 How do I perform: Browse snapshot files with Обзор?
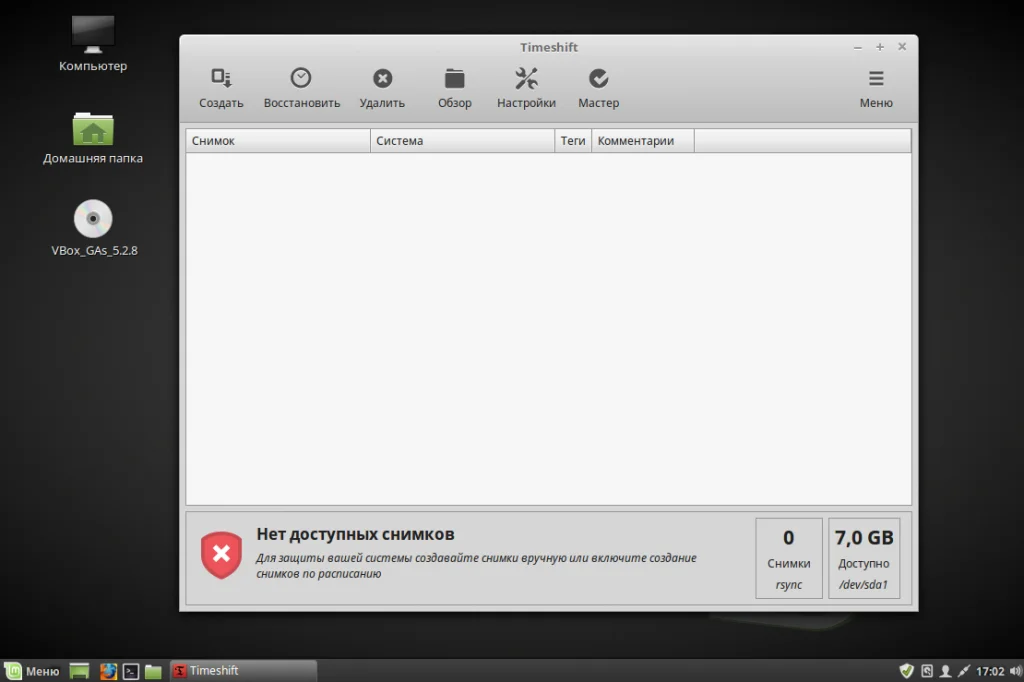coord(455,88)
